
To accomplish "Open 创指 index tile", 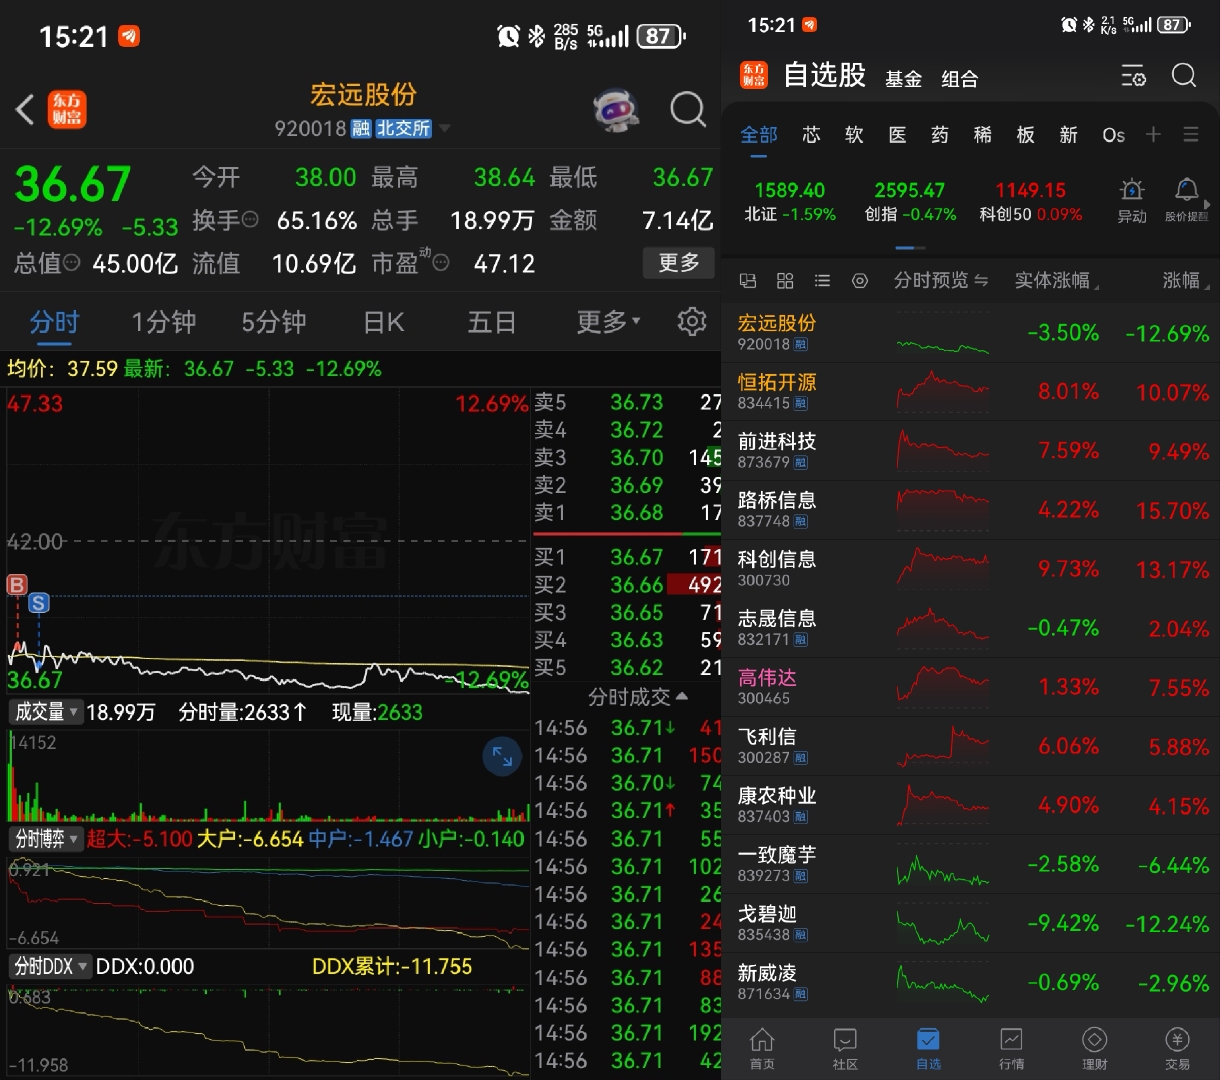I will (910, 201).
